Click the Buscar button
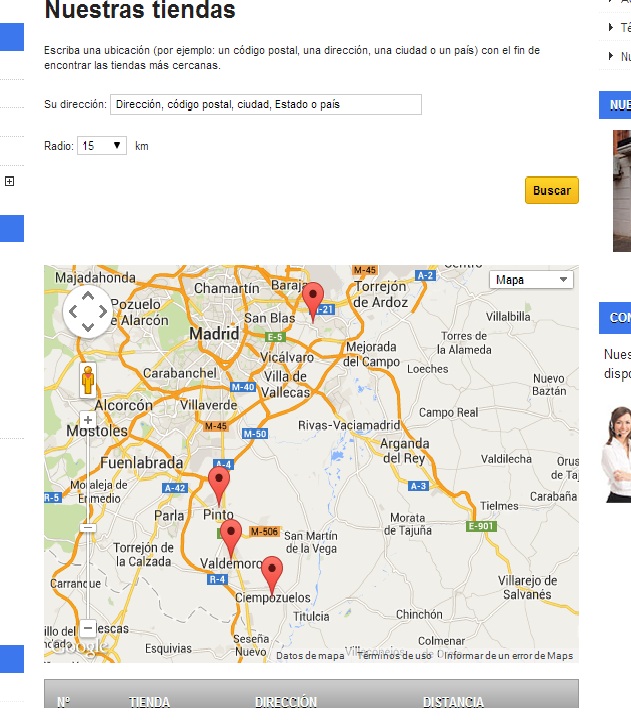631x720 pixels. (552, 190)
